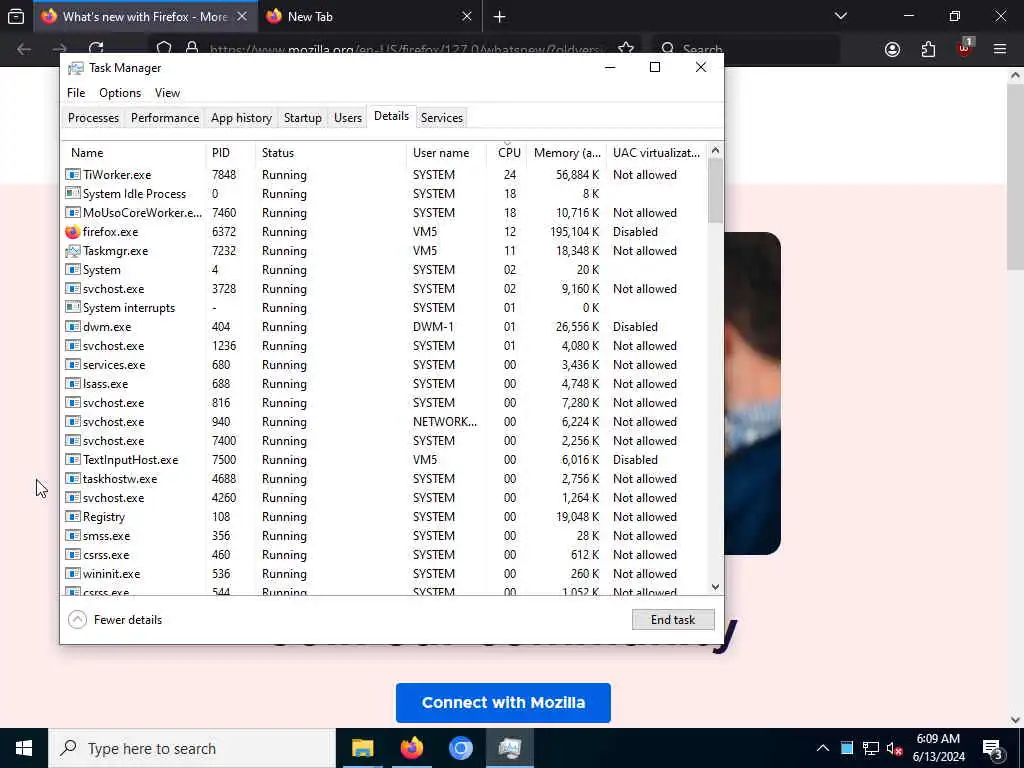Image resolution: width=1024 pixels, height=768 pixels.
Task: Click the Registry process icon
Action: coord(72,517)
